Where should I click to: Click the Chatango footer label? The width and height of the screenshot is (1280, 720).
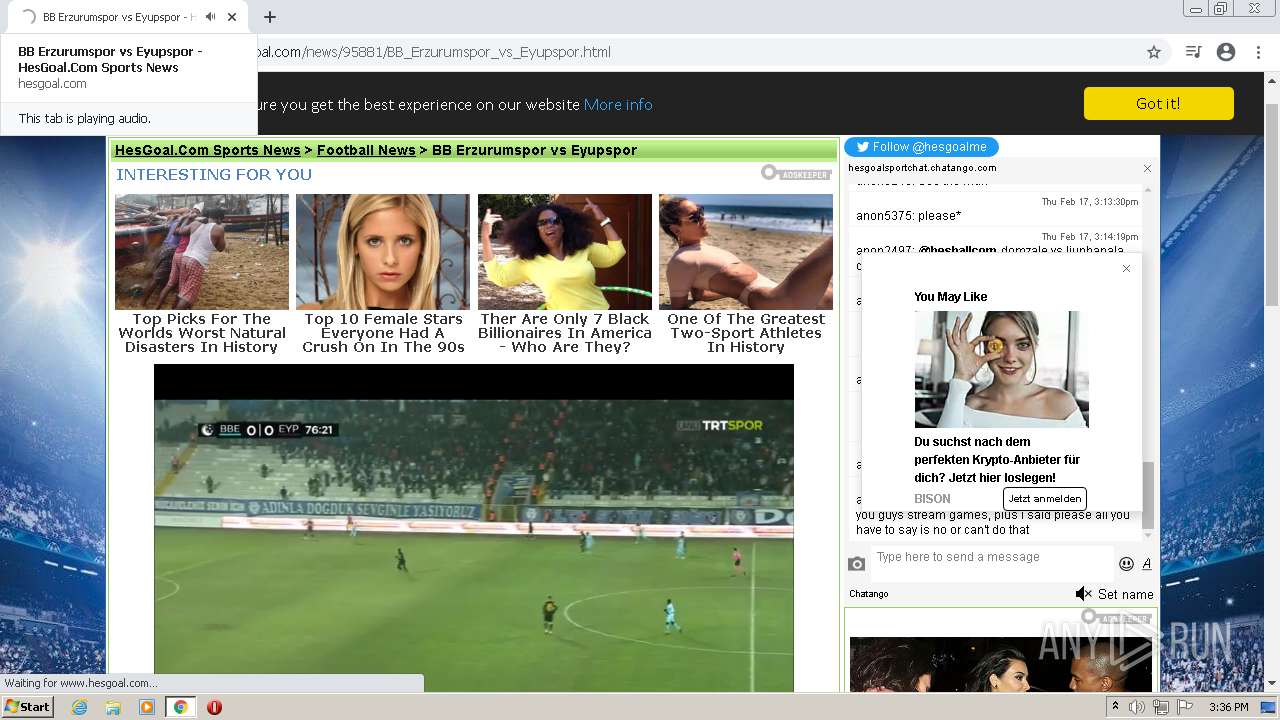click(869, 594)
